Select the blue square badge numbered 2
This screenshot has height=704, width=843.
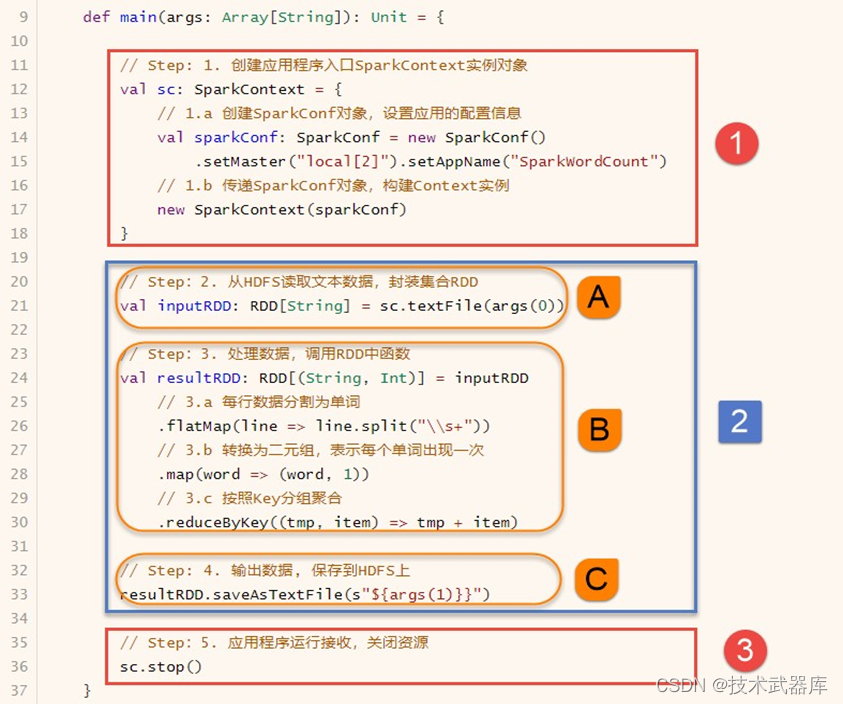click(740, 422)
